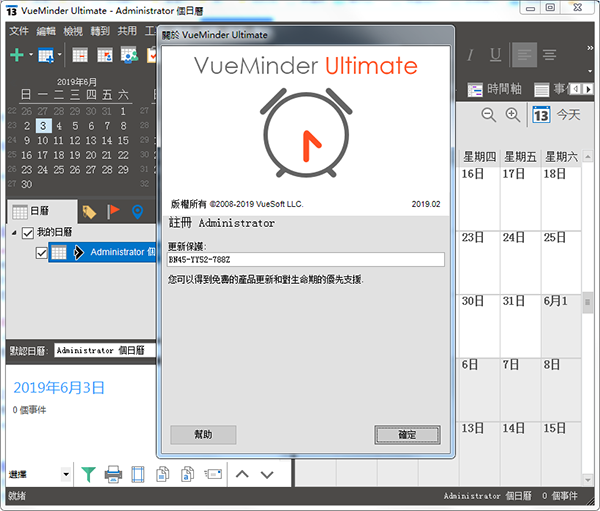Click the calendar scrollbar down arrow

point(588,480)
